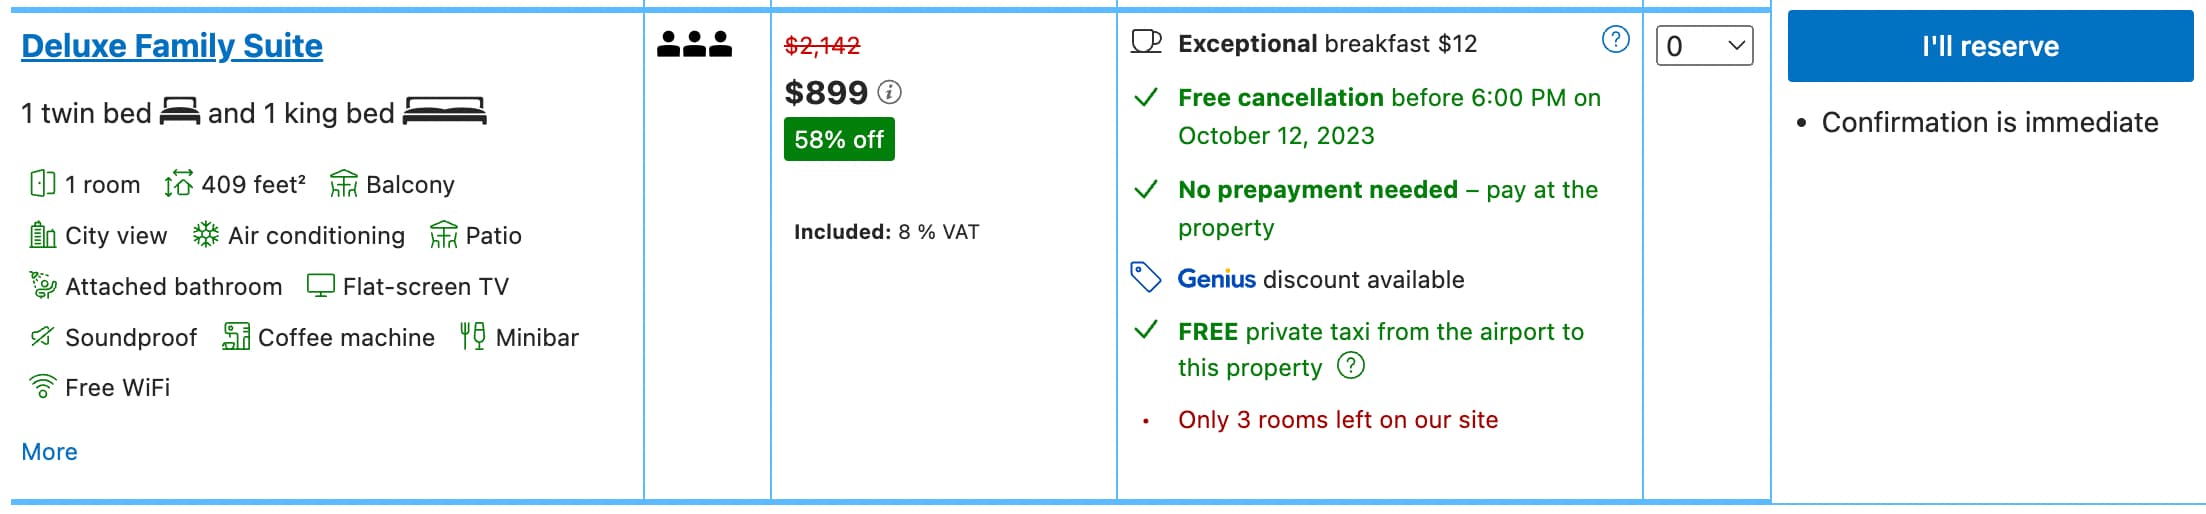
Task: Click the 58% off badge
Action: point(838,140)
